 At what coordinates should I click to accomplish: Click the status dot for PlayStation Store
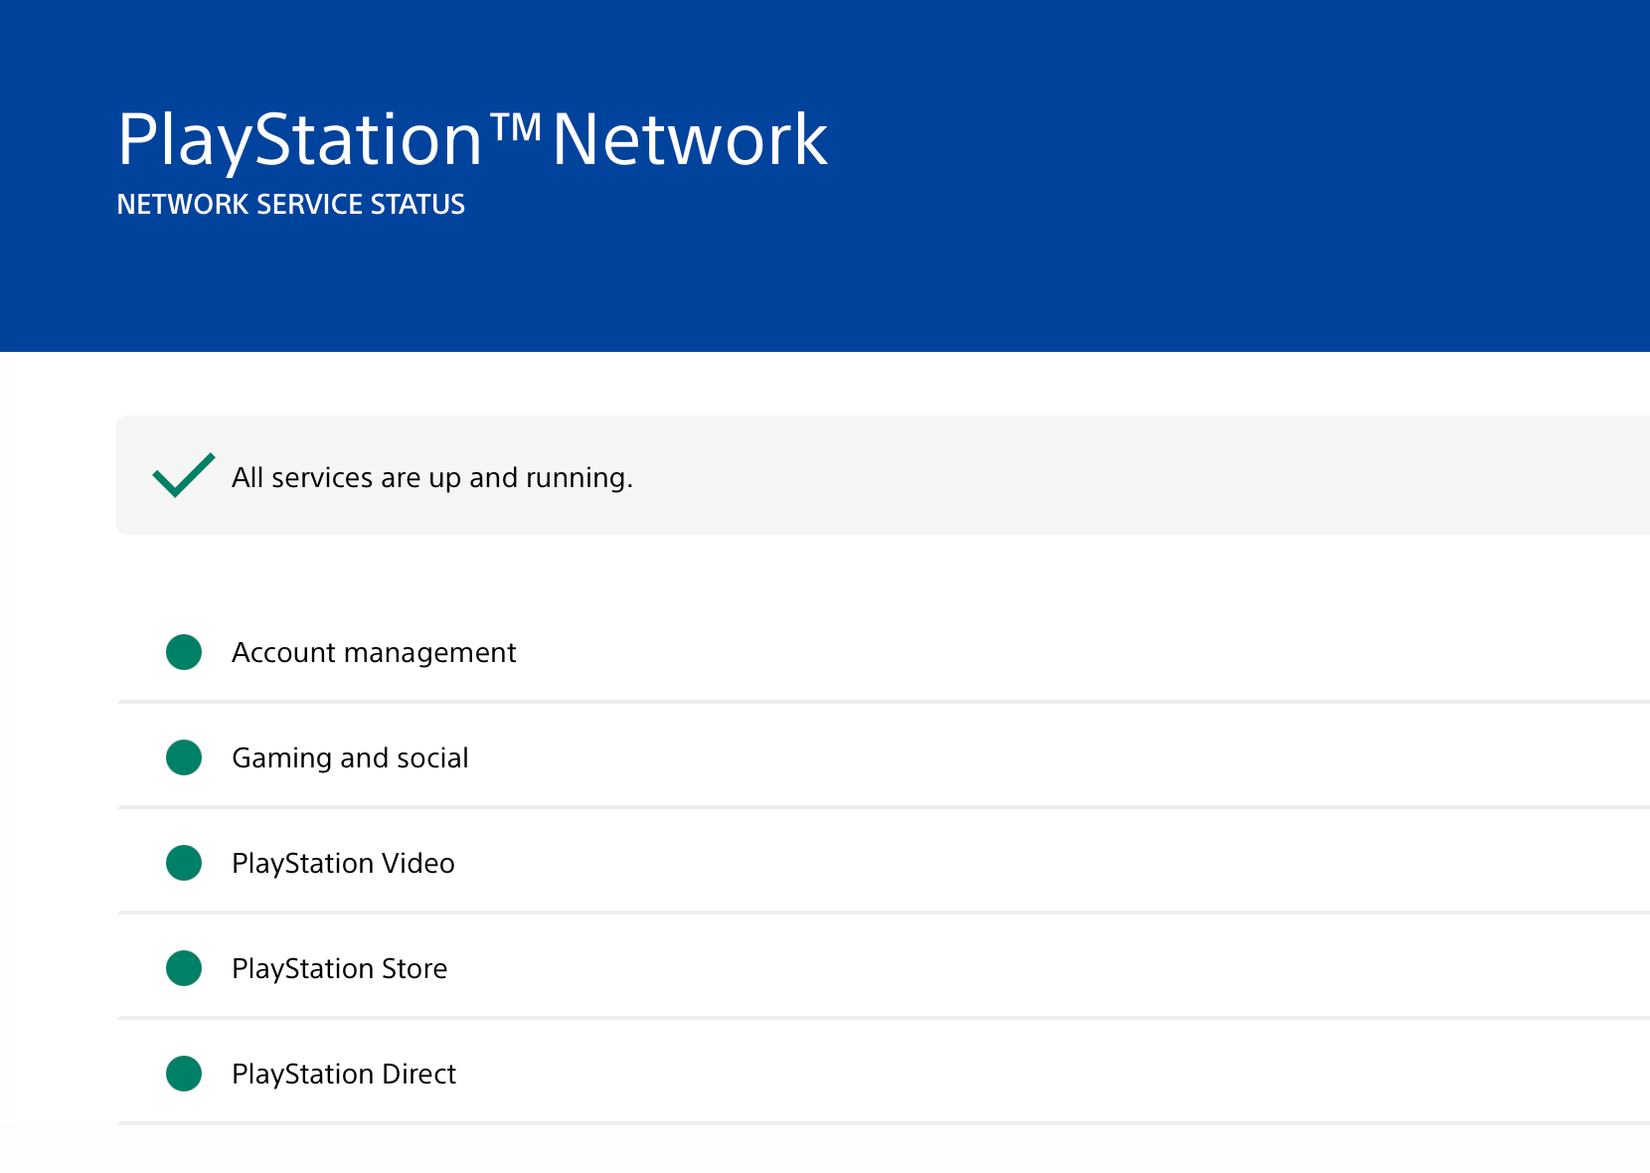184,968
